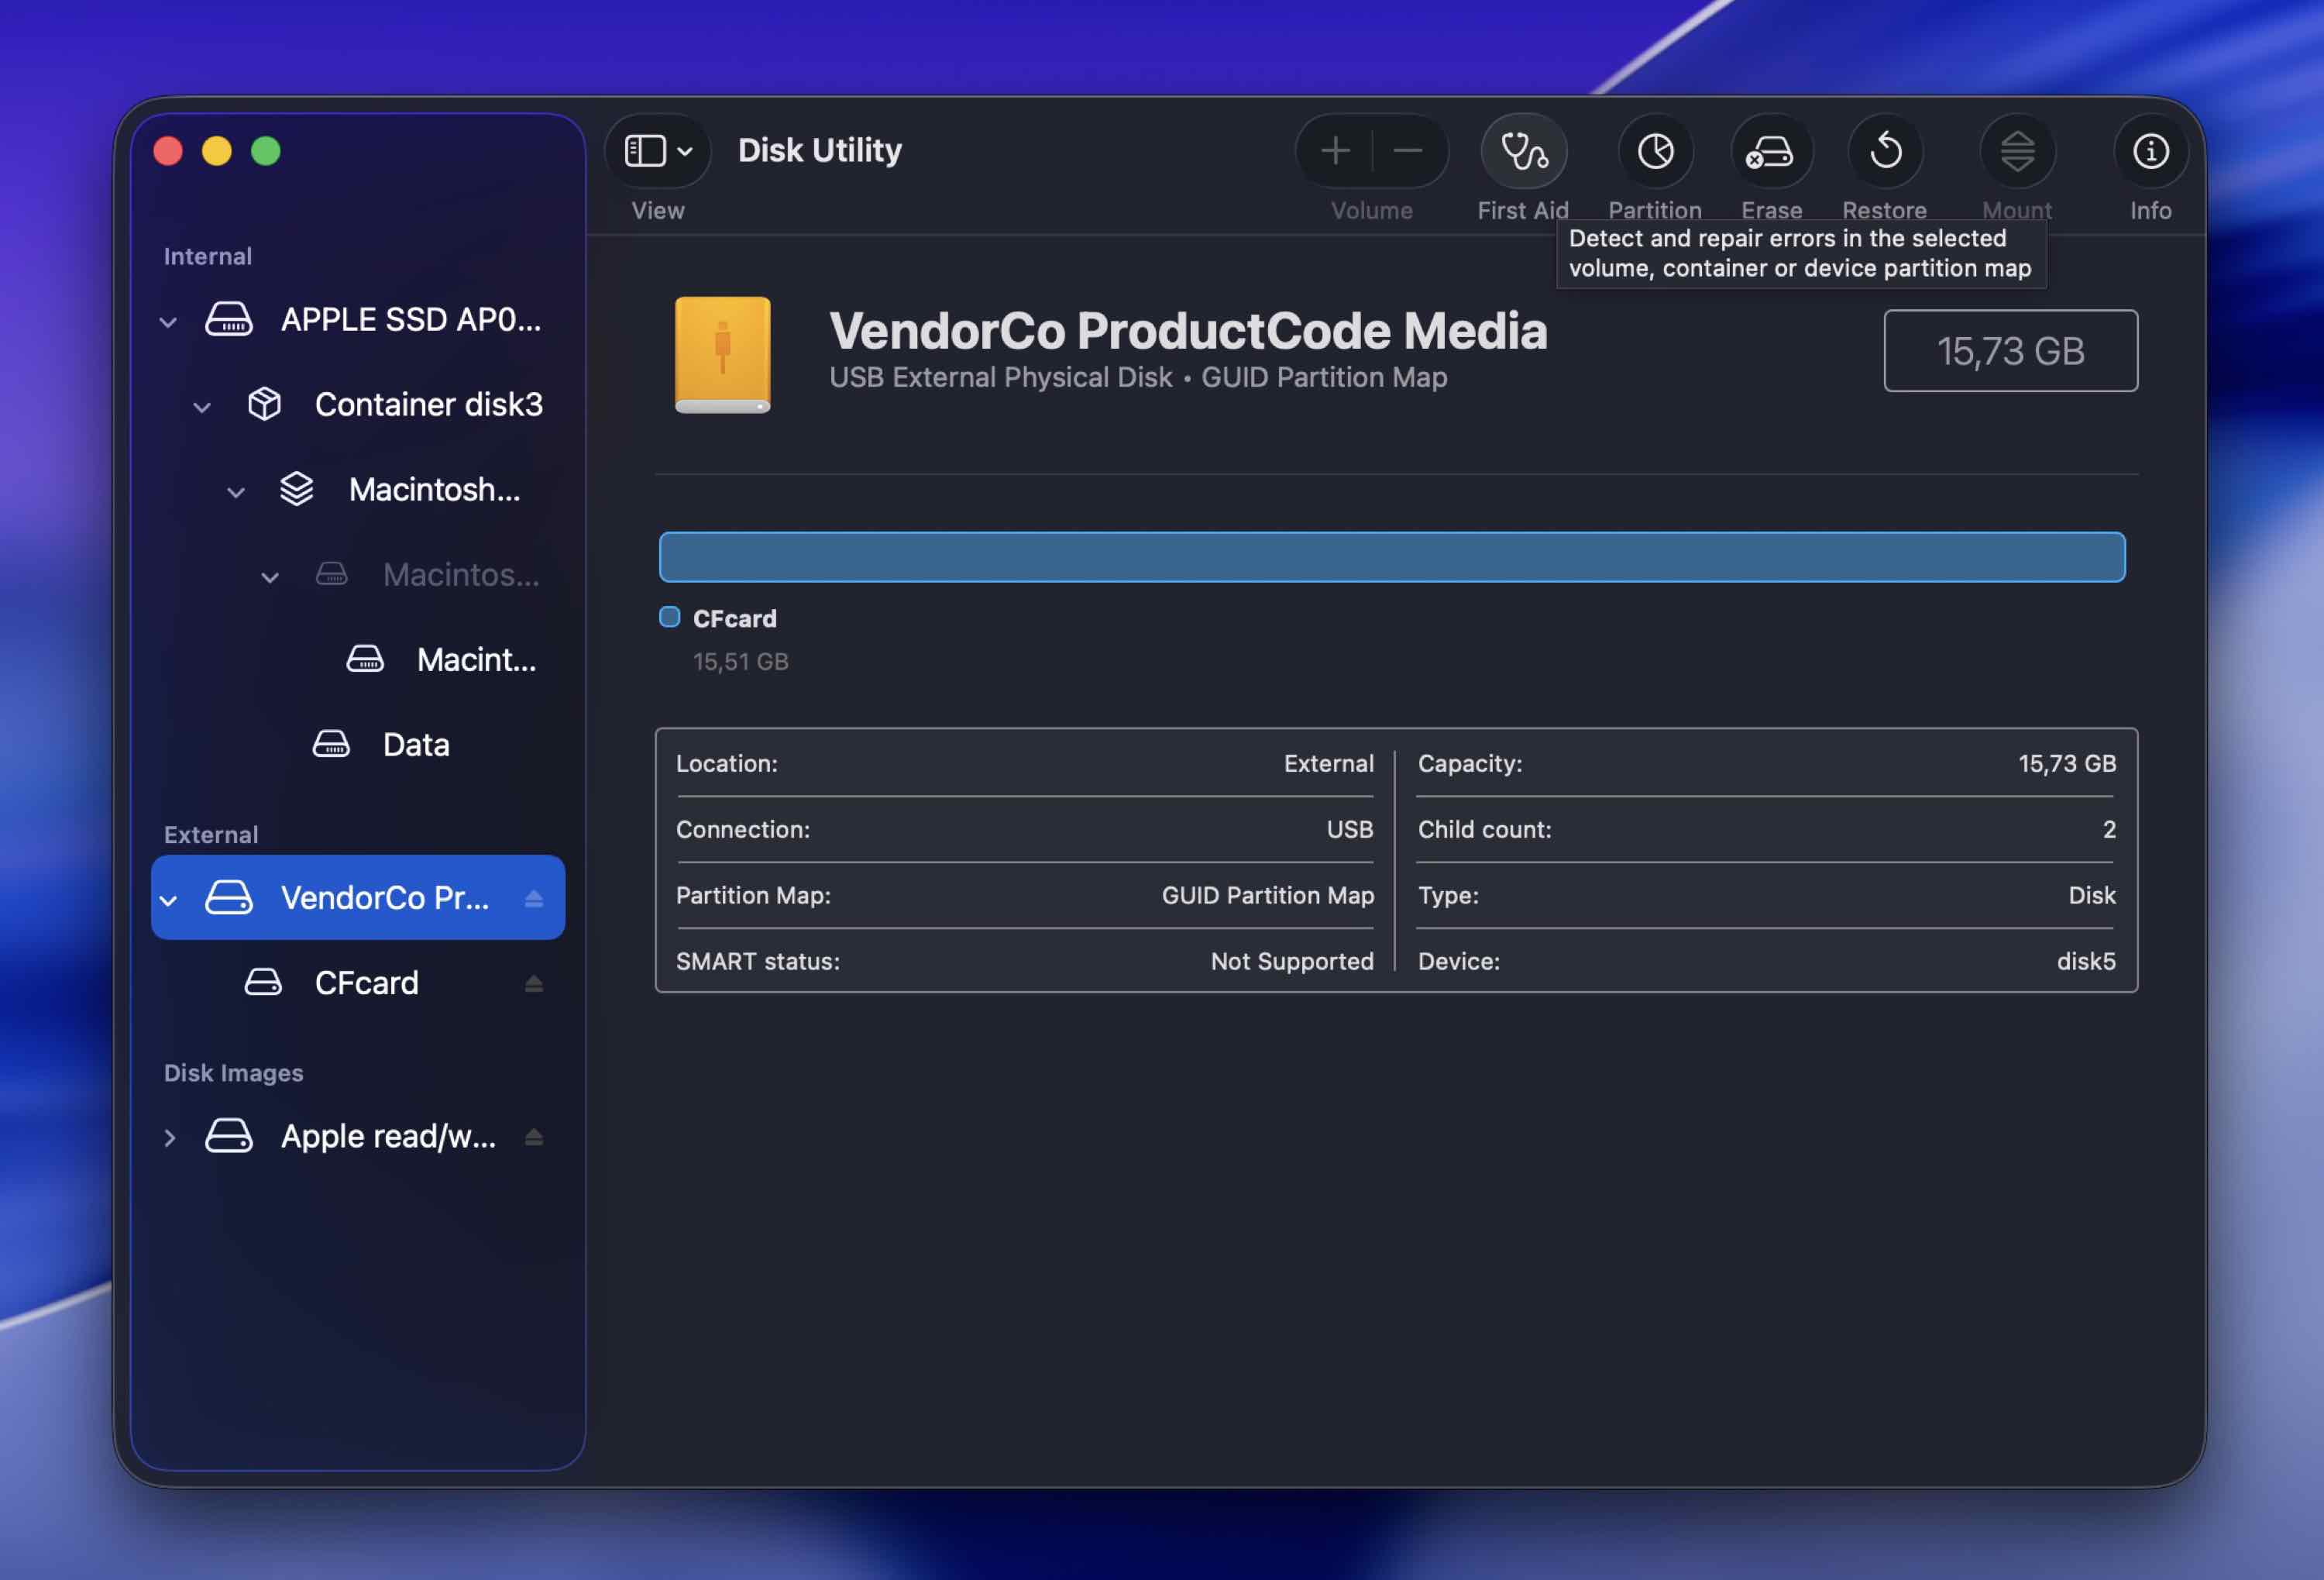Select VendorCo Pr... external disk
This screenshot has height=1580, width=2324.
358,897
